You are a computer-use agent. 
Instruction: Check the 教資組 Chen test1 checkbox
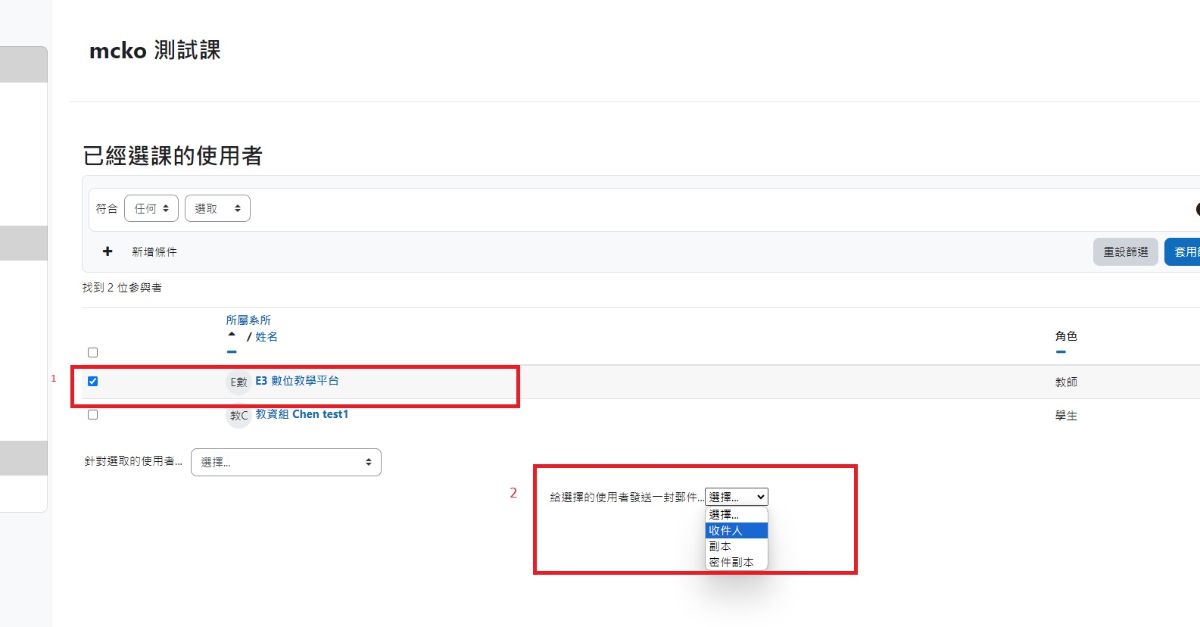point(93,415)
